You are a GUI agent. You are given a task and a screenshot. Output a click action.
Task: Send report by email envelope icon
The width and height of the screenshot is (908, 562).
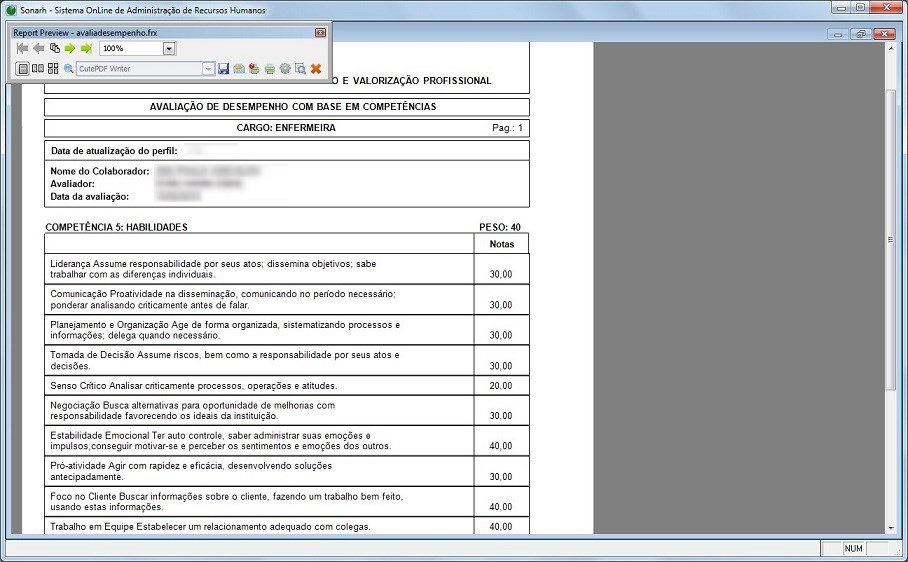[x=239, y=69]
